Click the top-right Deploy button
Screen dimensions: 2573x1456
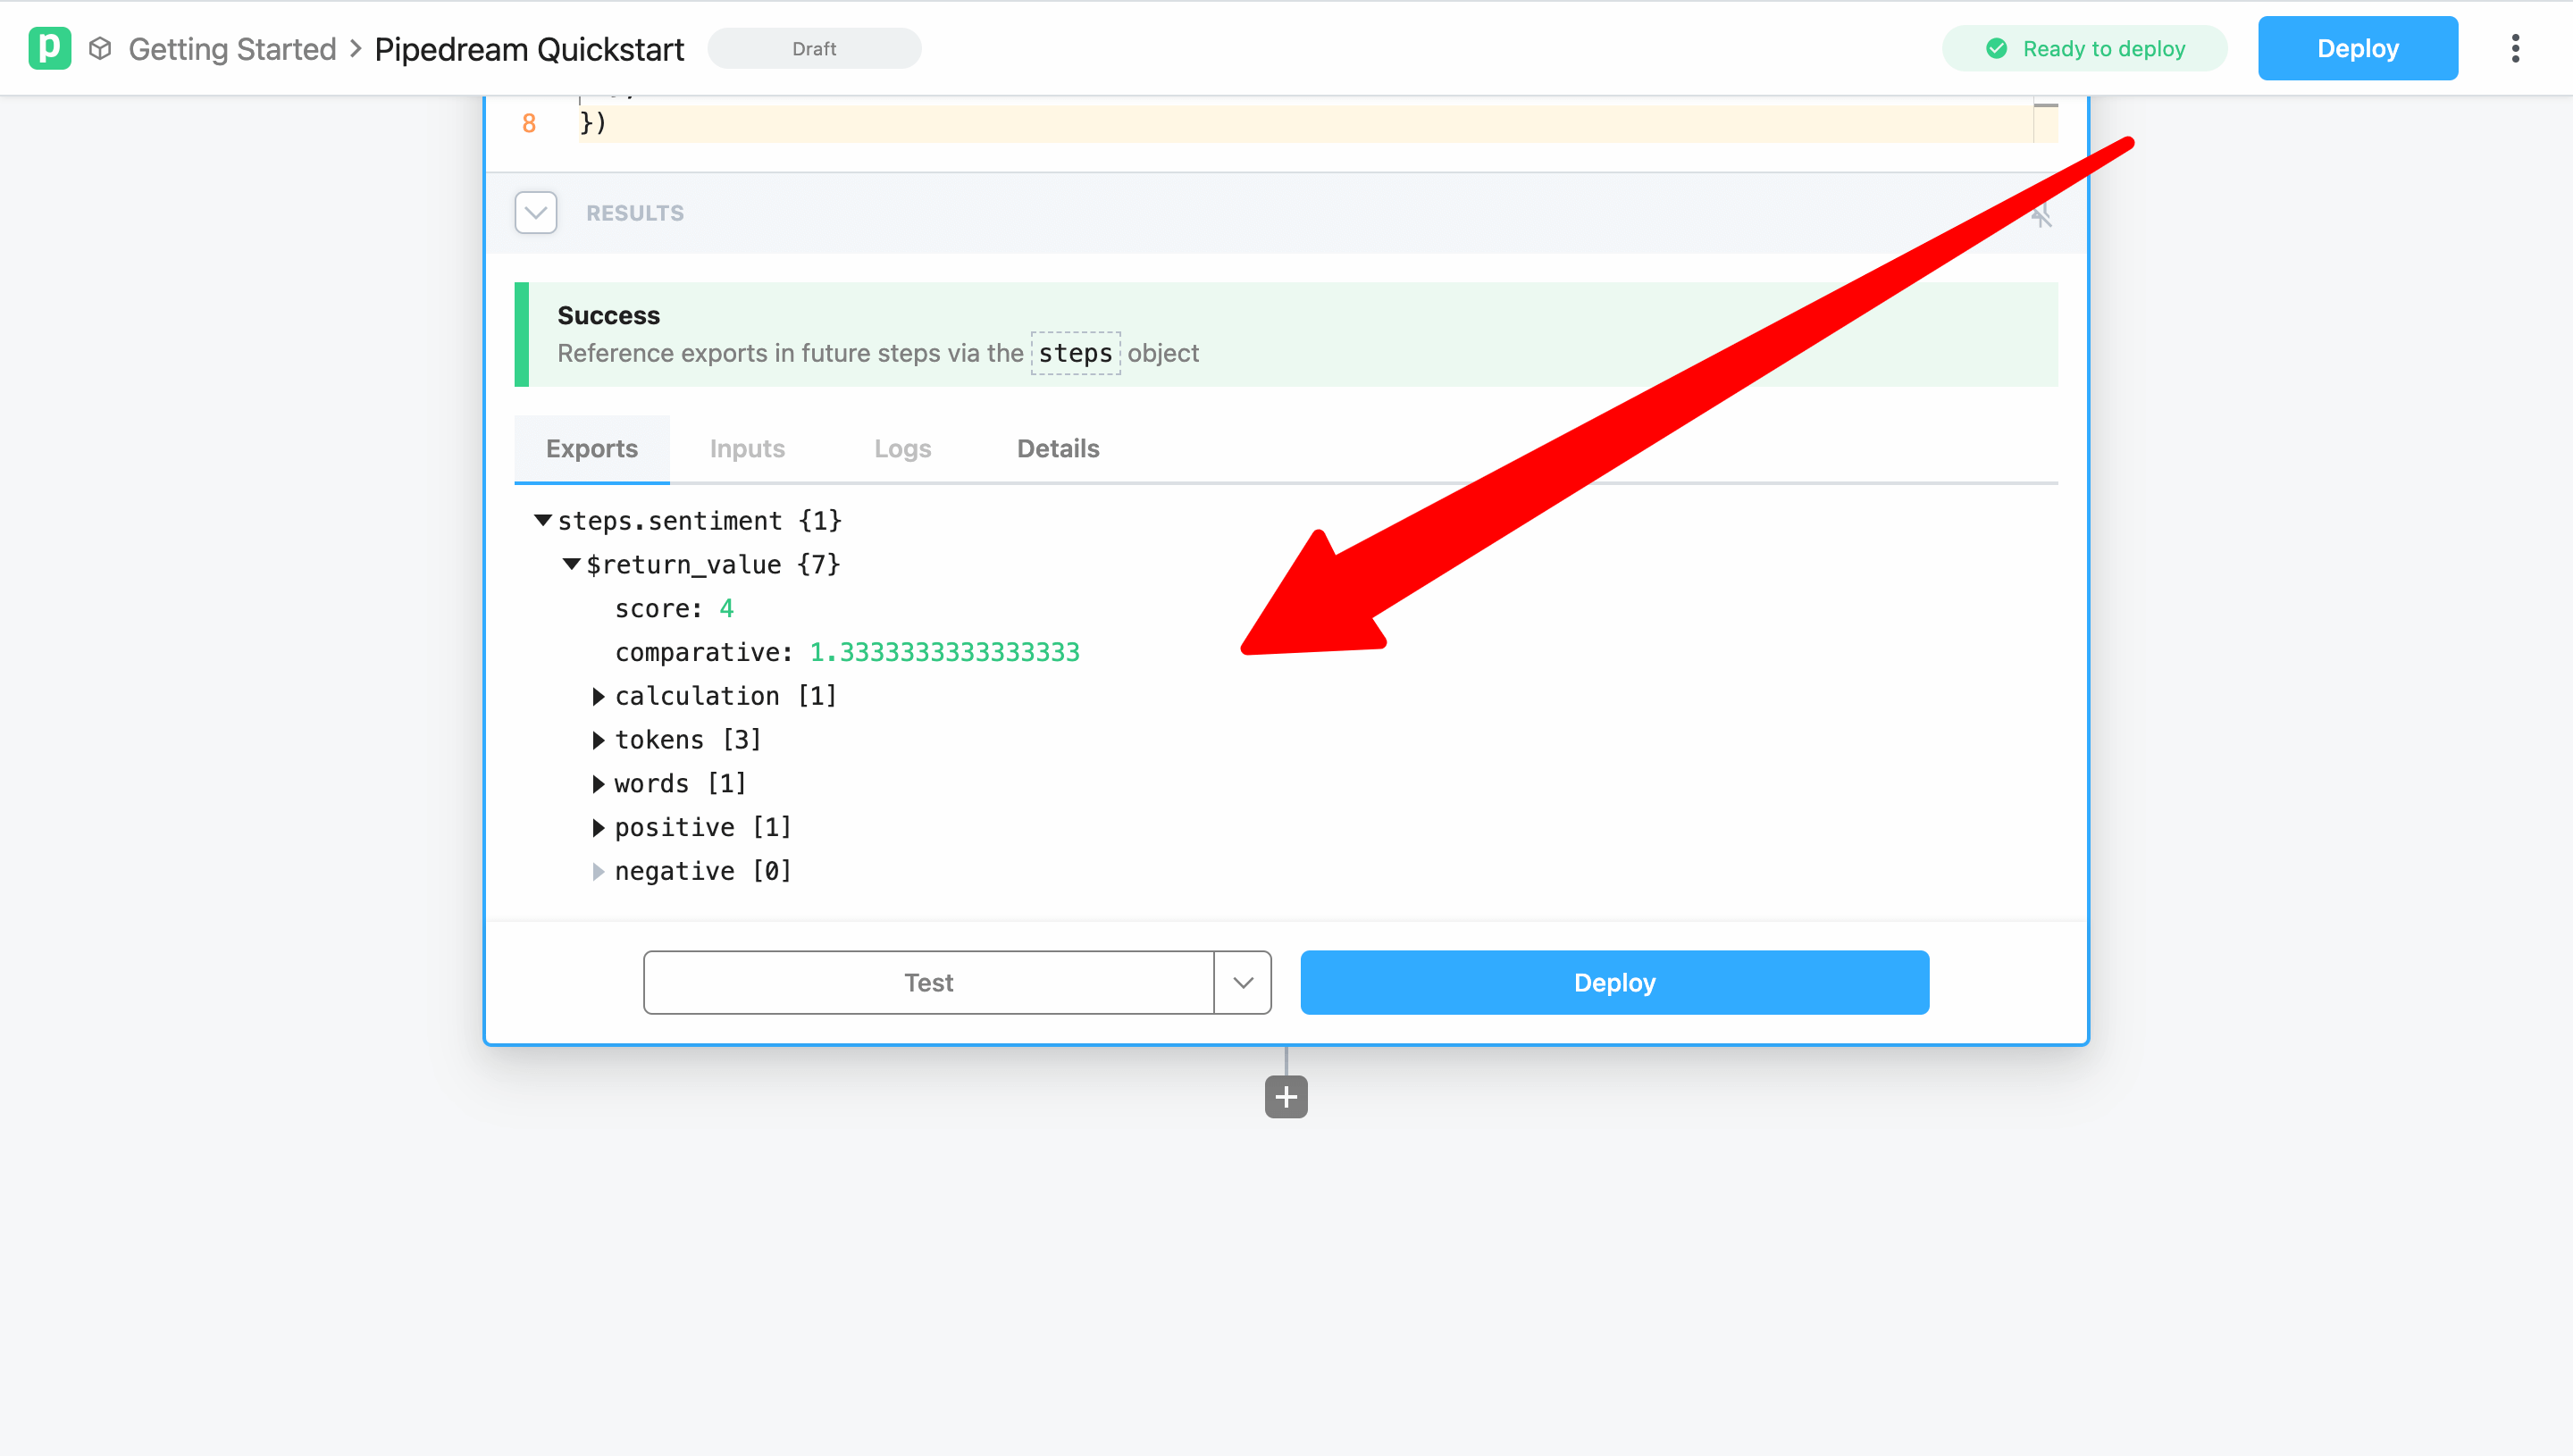pyautogui.click(x=2357, y=48)
